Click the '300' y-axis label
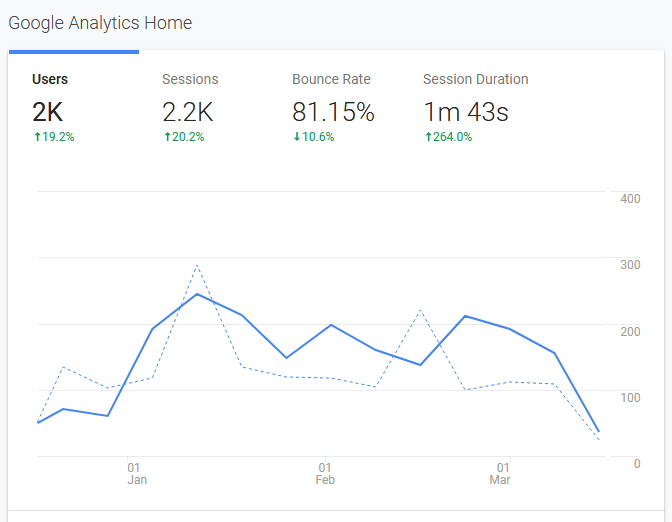Viewport: 672px width, 522px height. [x=630, y=265]
